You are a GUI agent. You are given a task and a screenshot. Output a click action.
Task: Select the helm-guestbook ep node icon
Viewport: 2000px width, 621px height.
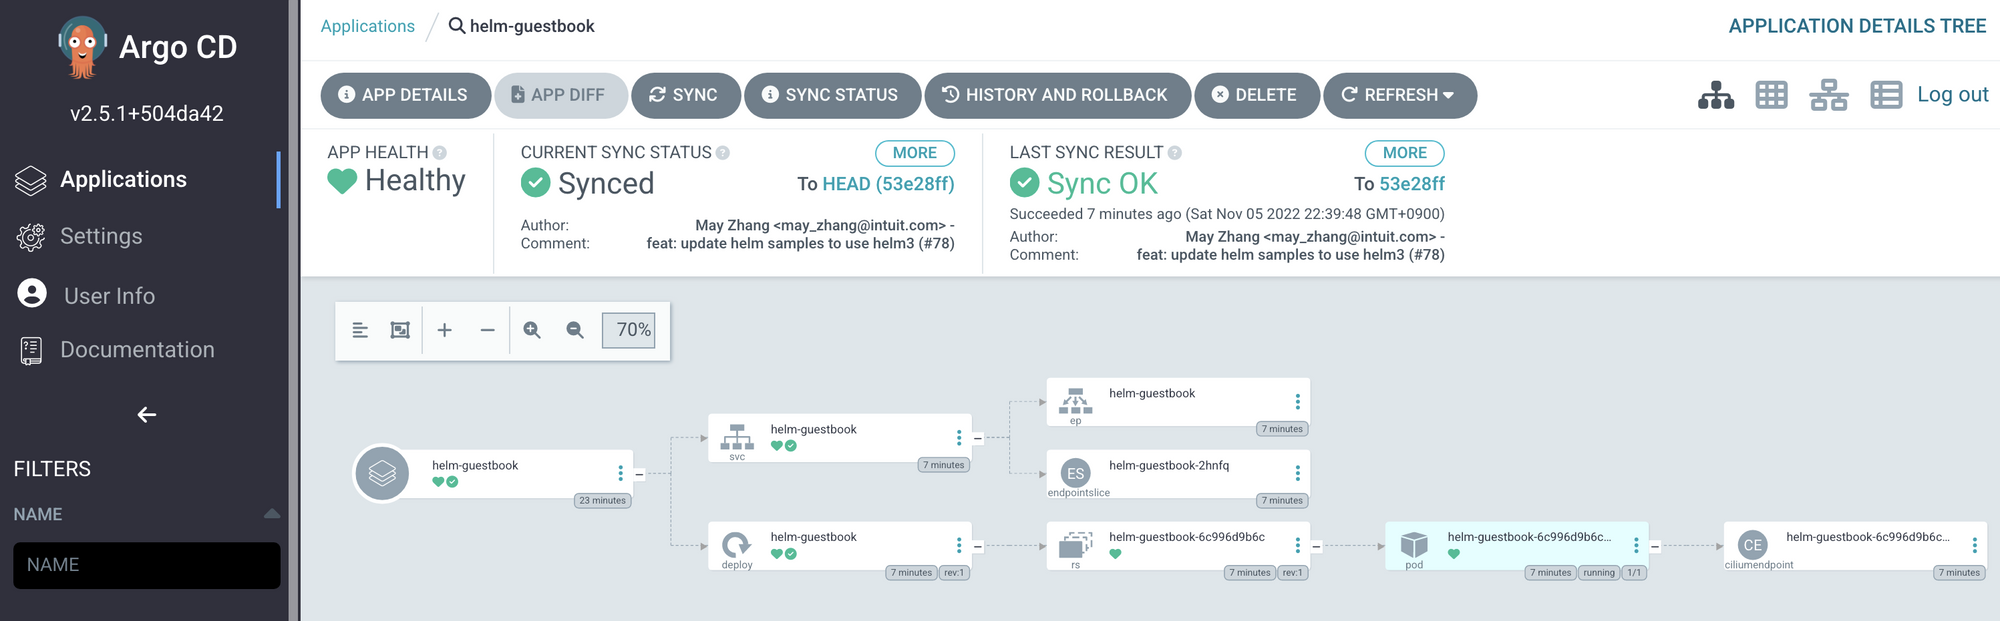[1076, 400]
